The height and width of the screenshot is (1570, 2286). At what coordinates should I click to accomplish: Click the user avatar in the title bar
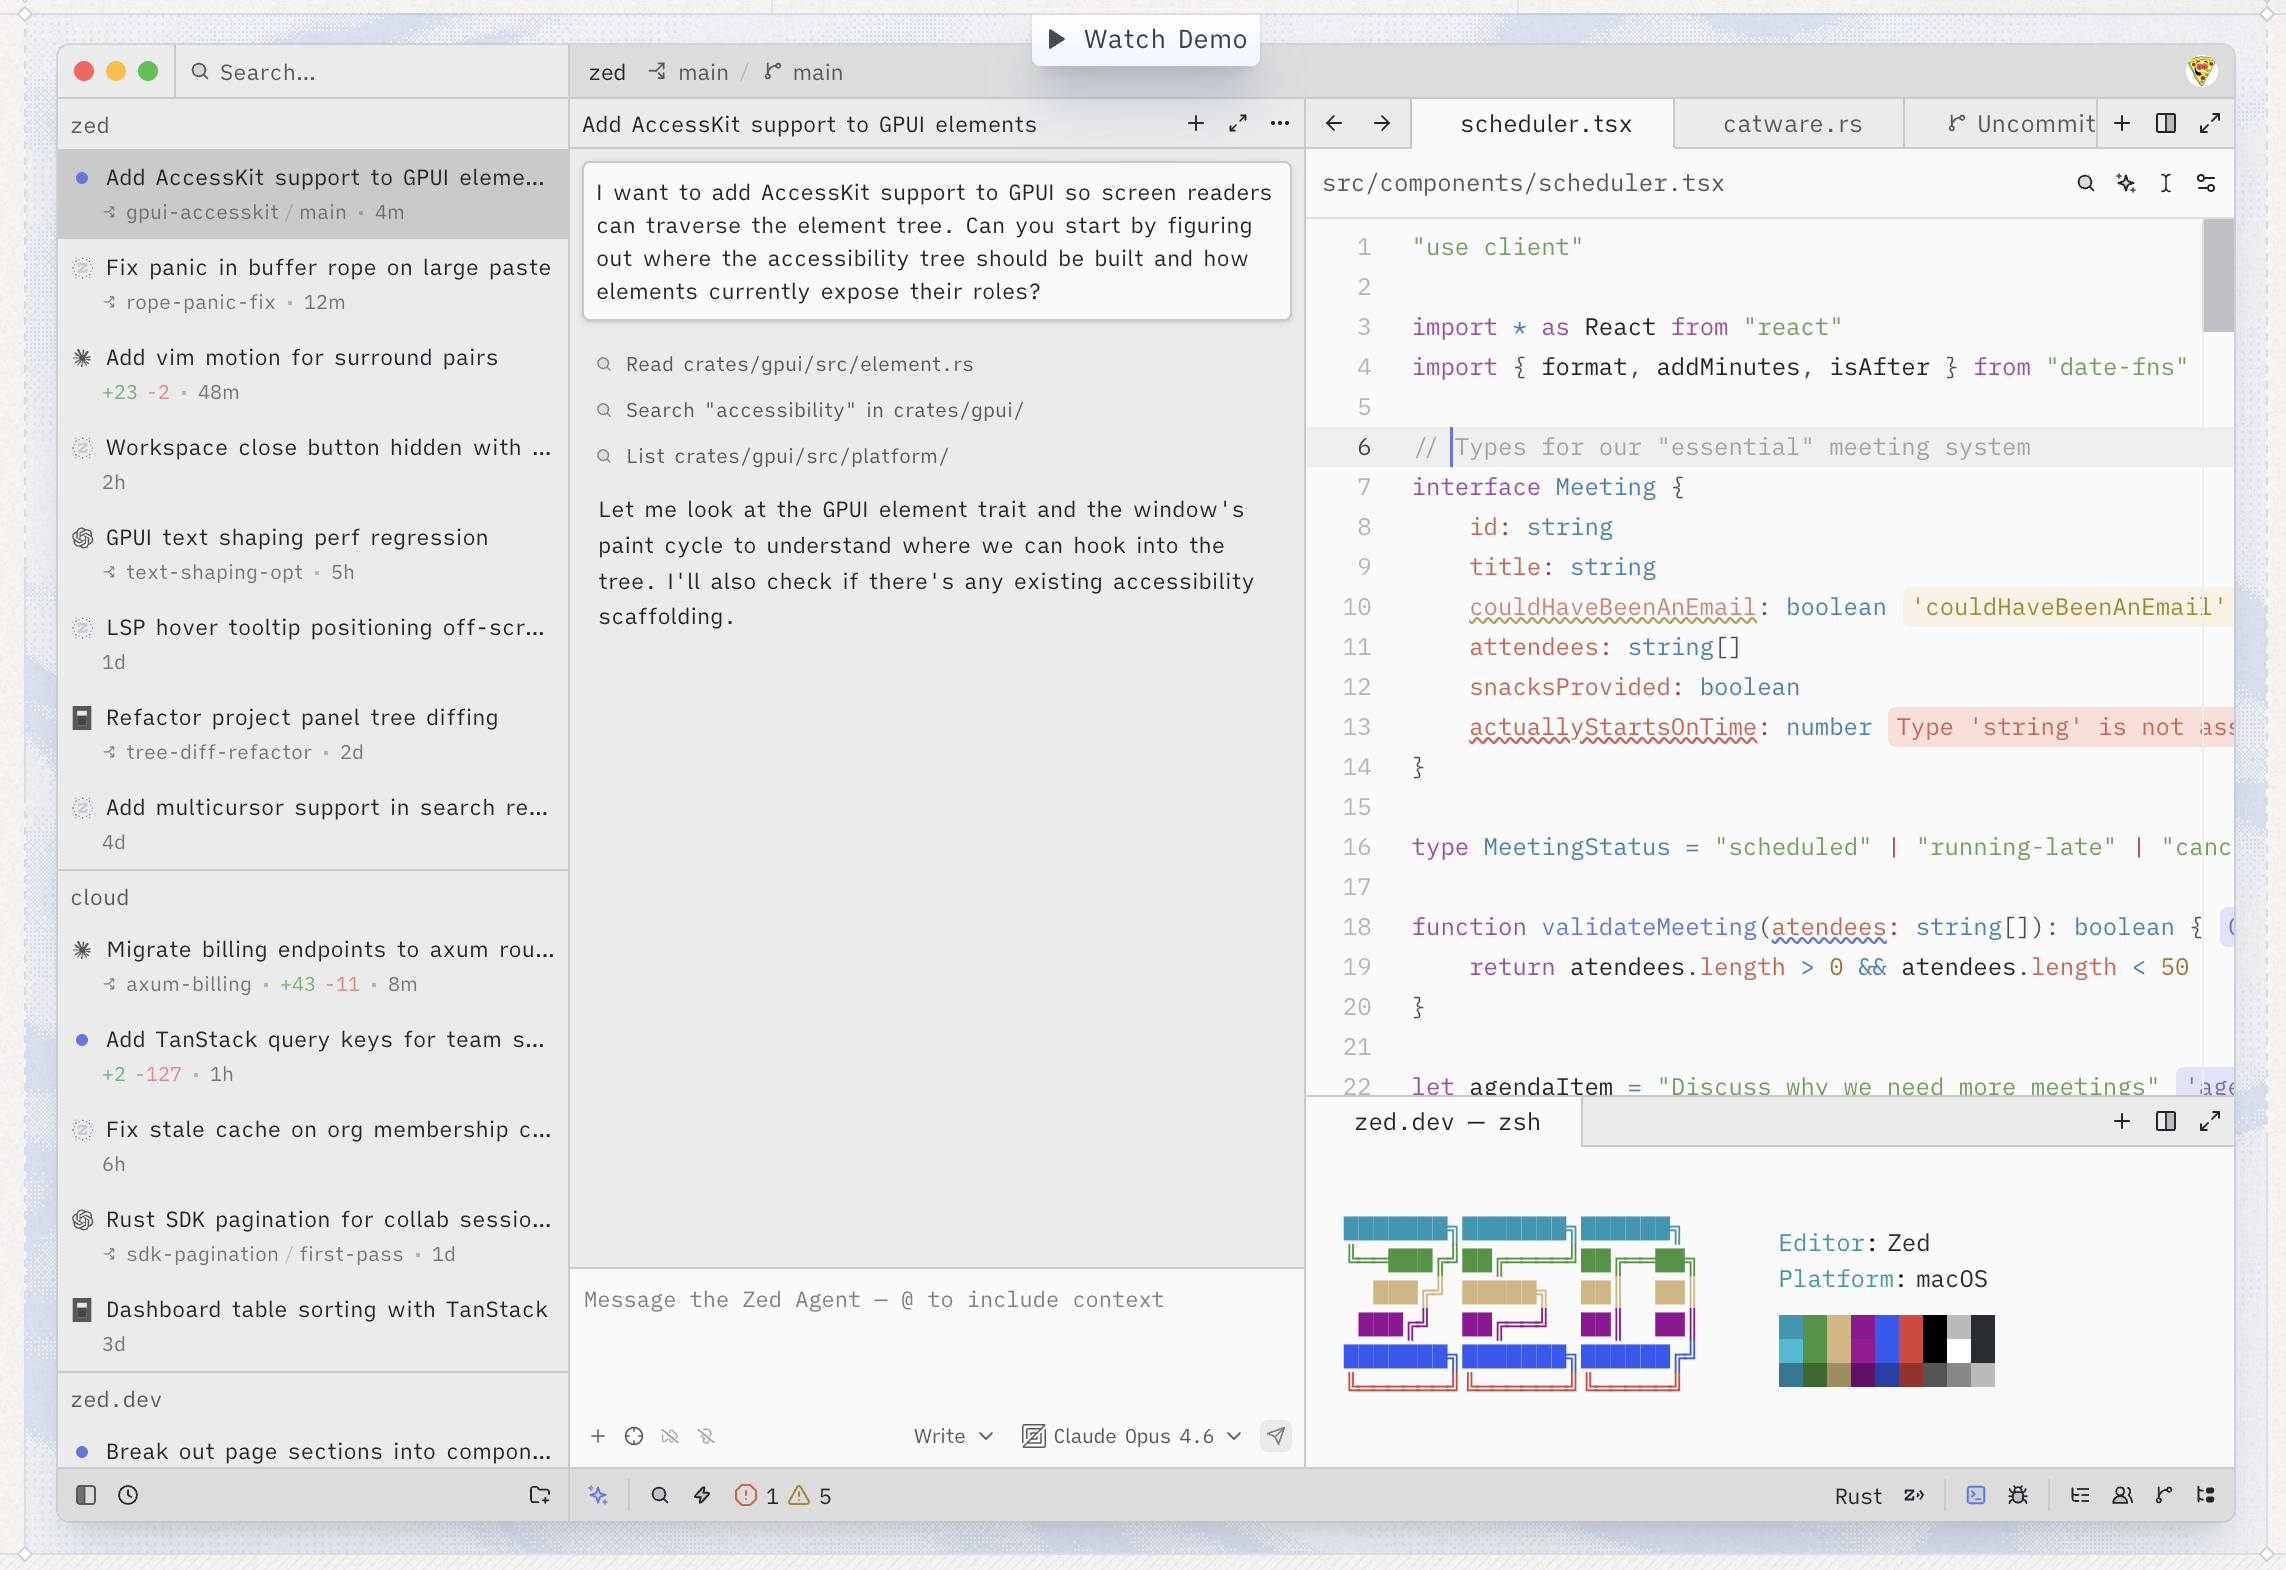[2202, 71]
